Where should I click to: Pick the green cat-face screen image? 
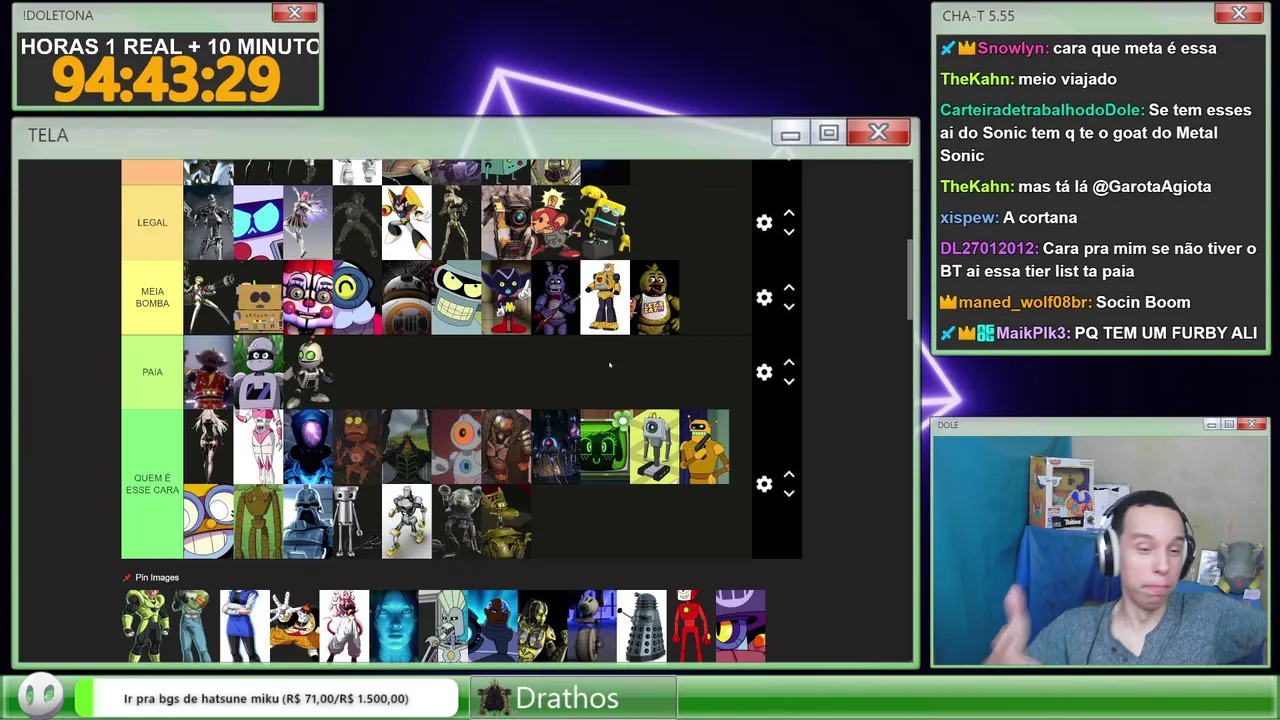[605, 447]
